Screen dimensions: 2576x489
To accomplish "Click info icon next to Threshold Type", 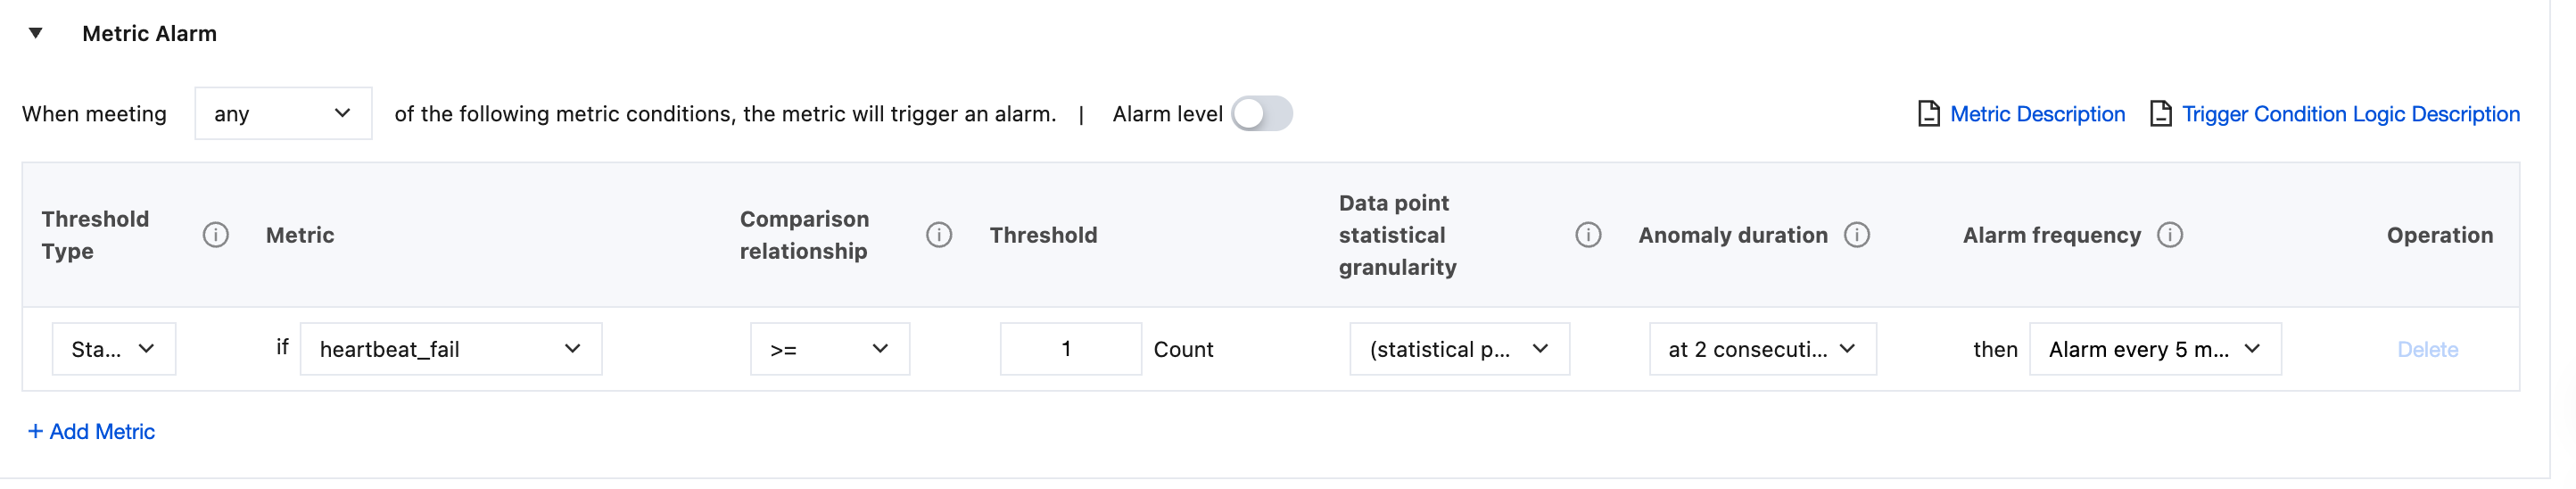I will tap(216, 235).
